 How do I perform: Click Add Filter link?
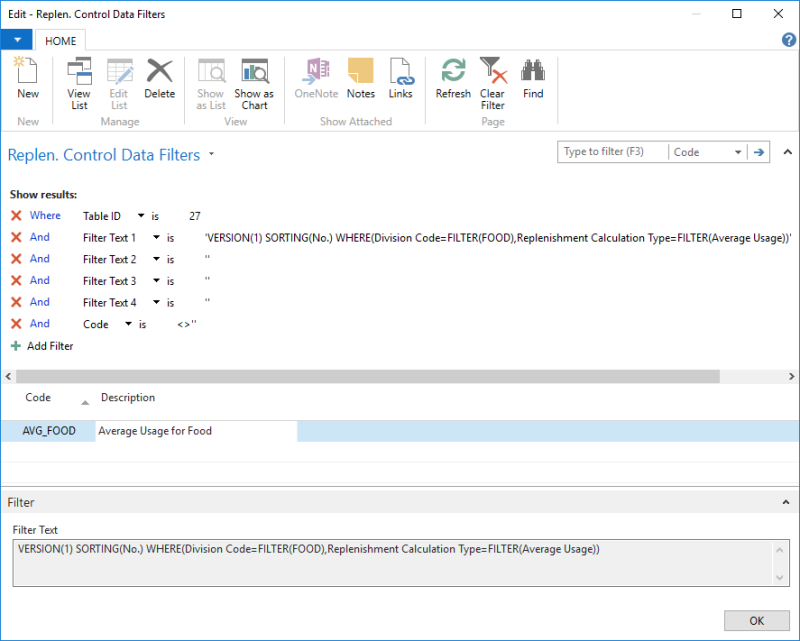click(x=50, y=346)
